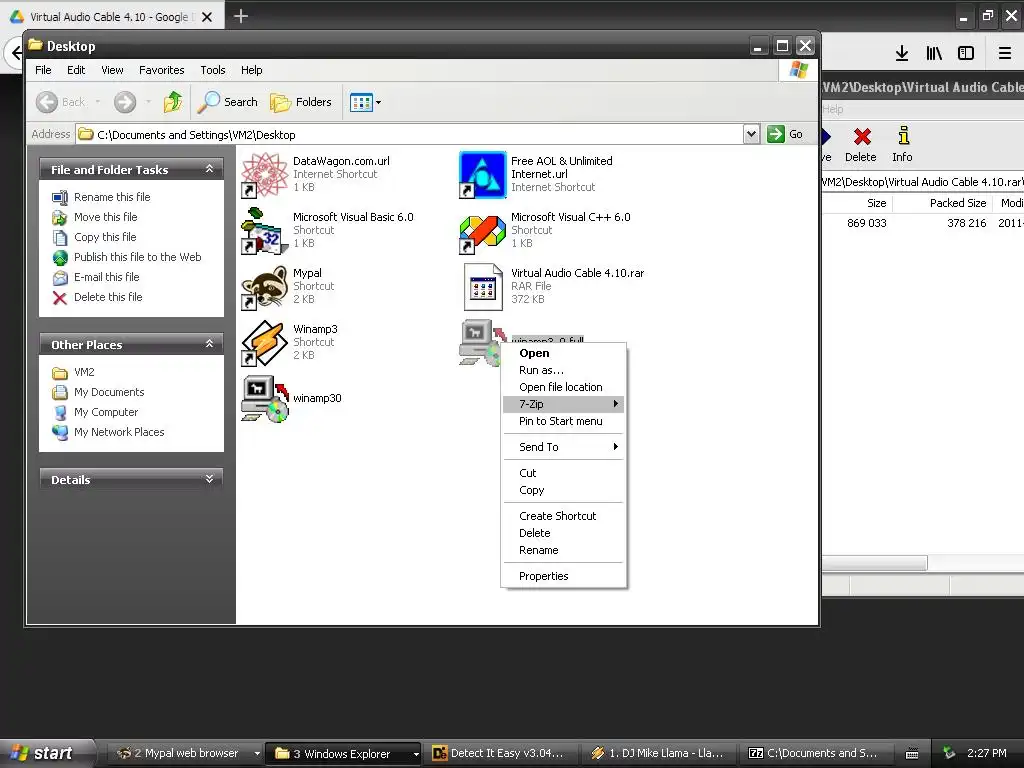Click the address path field
1024x768 pixels.
tap(409, 135)
